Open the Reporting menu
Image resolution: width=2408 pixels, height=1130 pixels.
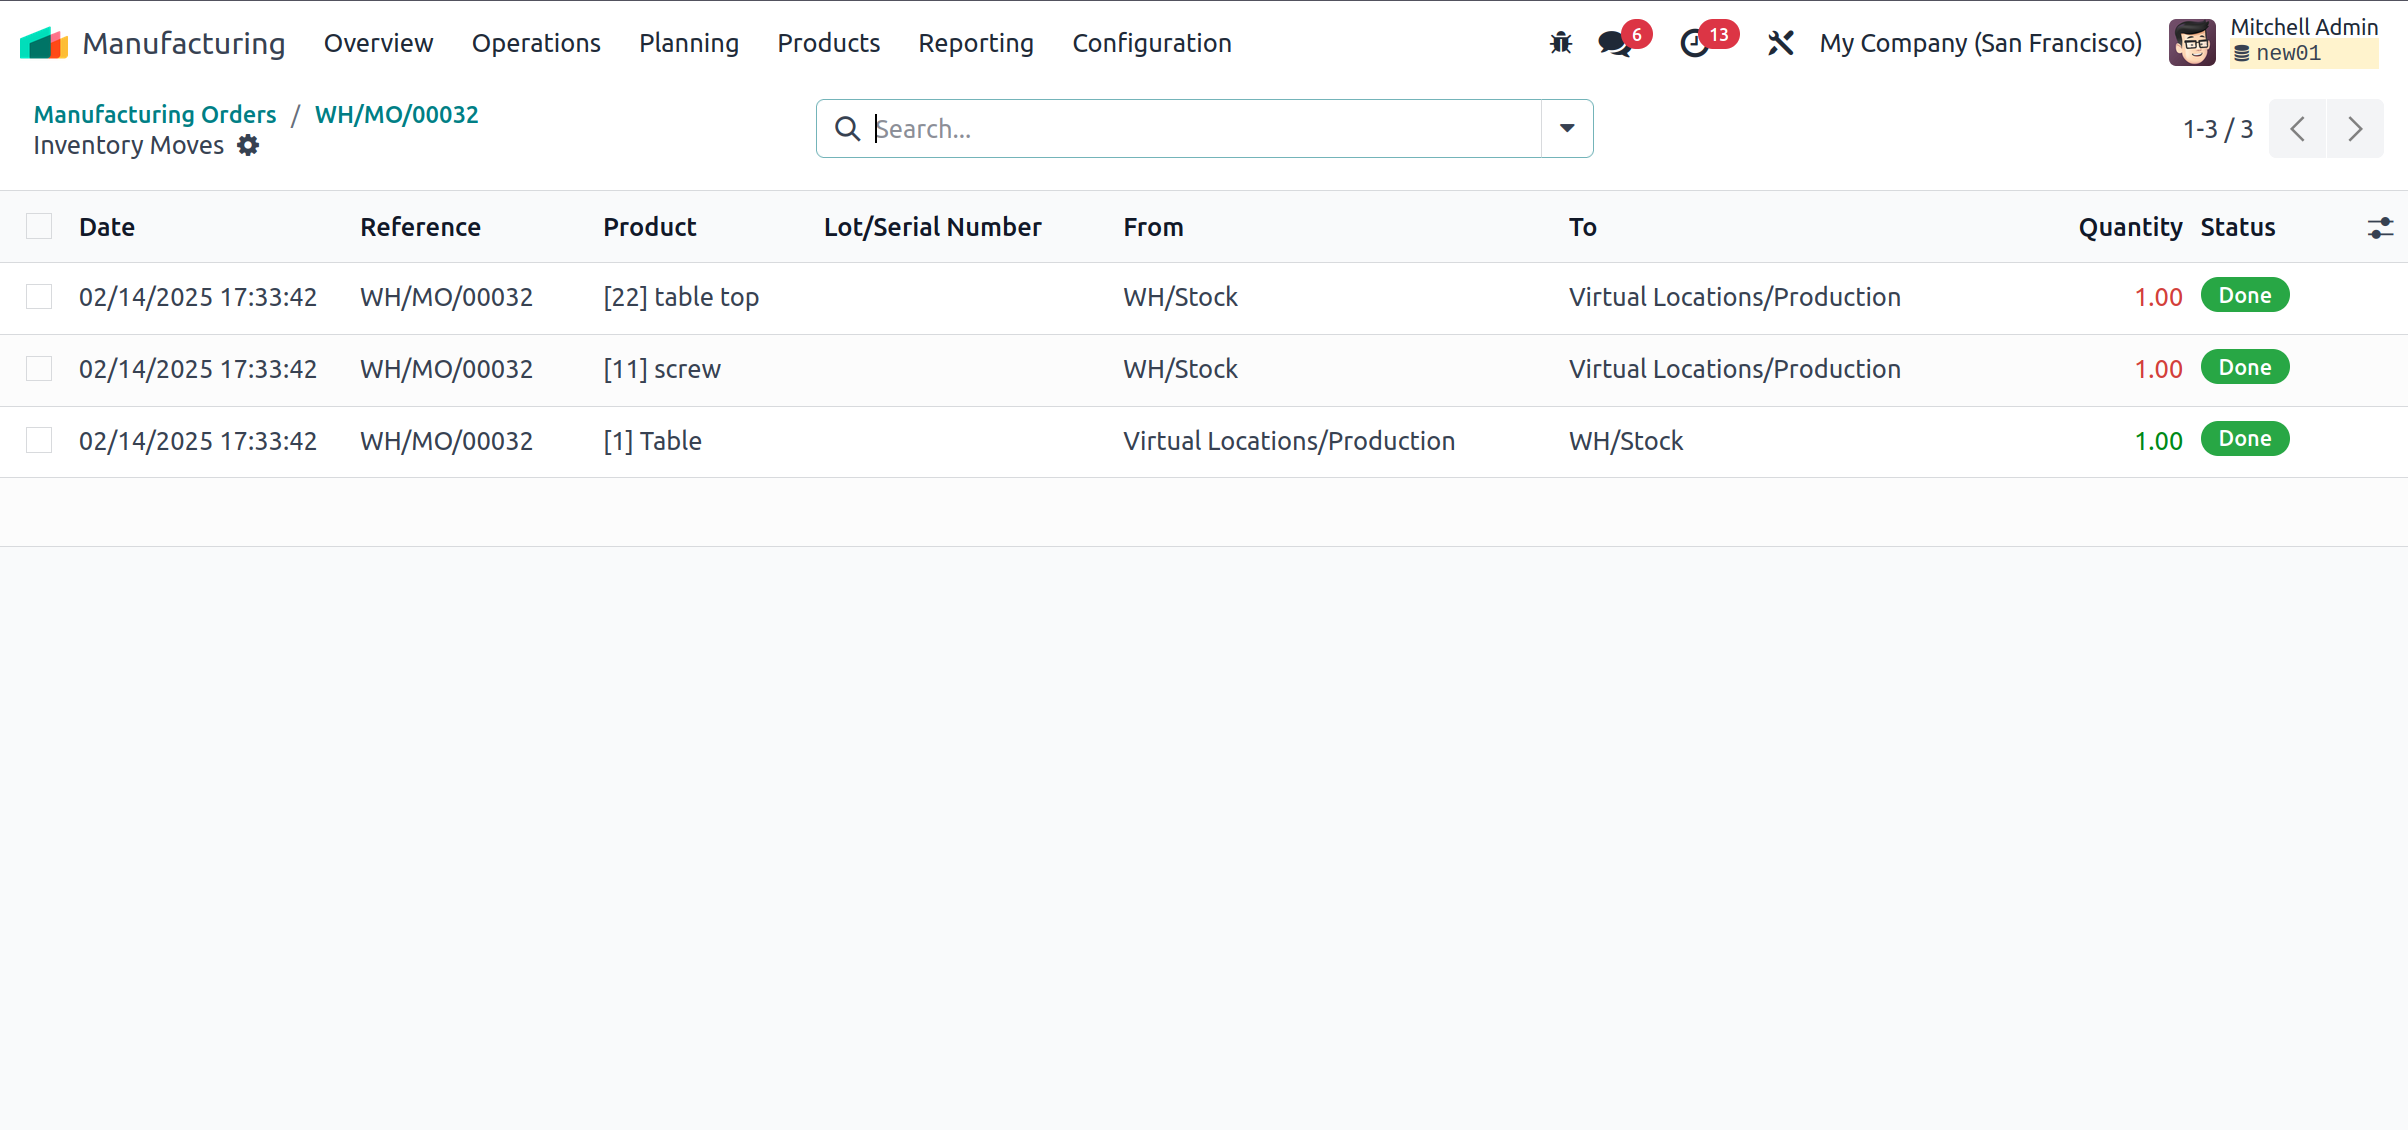point(976,43)
